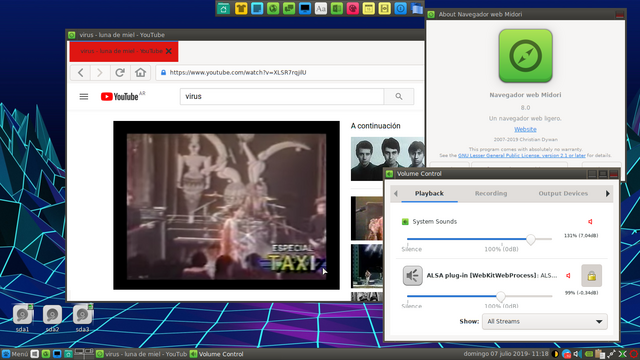Open the clipboard manager tray icon
The image size is (640, 360).
click(600, 354)
